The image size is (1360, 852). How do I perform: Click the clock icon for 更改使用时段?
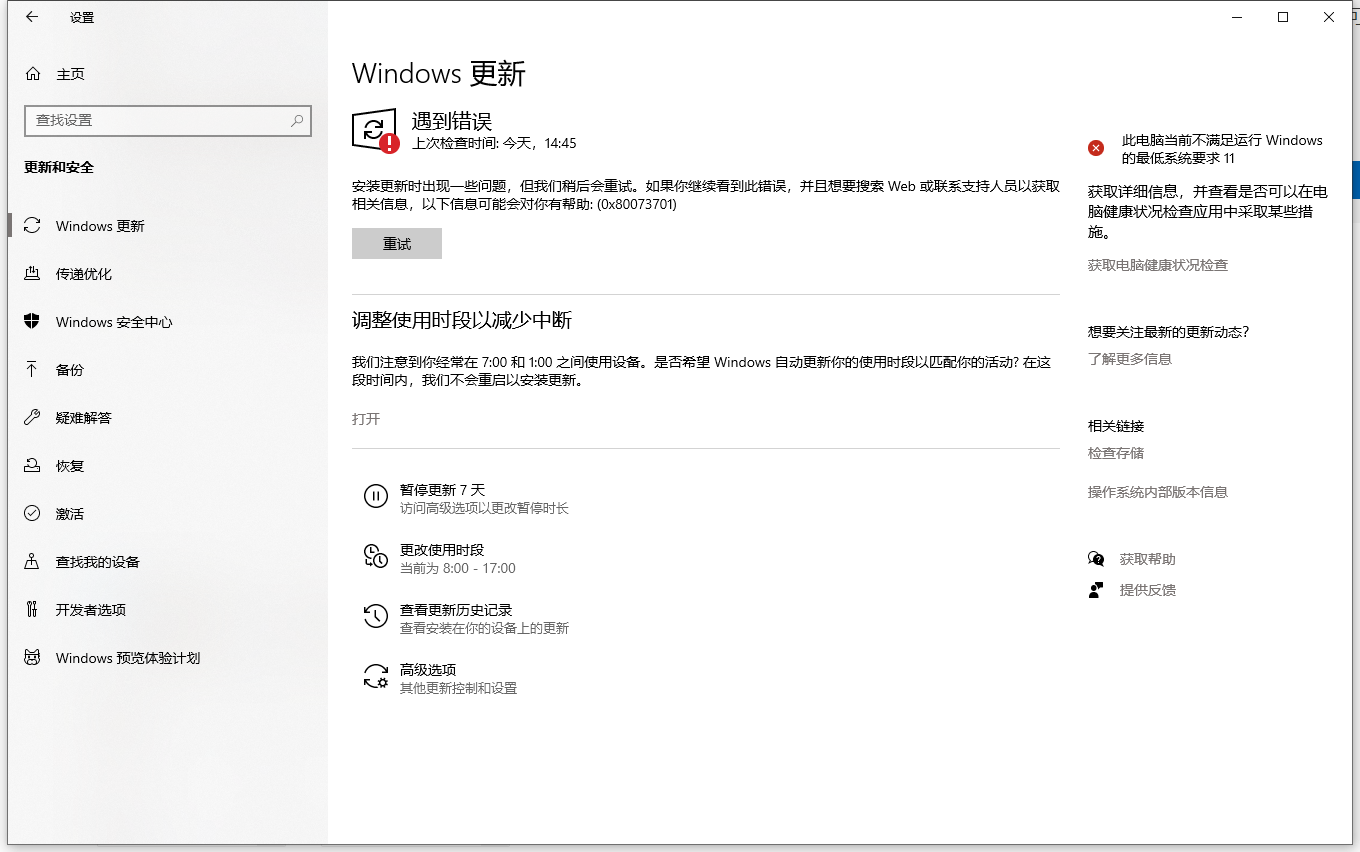[376, 557]
